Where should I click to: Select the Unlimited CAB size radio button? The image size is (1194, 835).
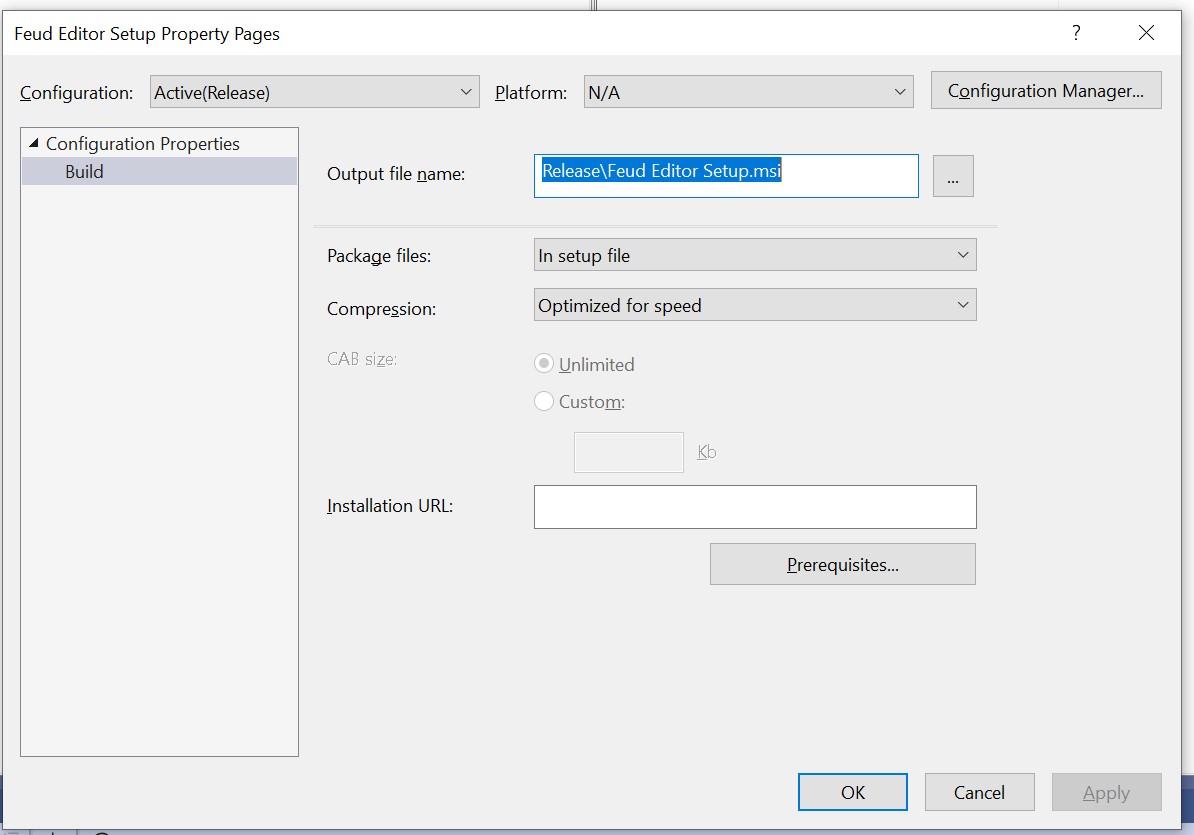coord(544,364)
